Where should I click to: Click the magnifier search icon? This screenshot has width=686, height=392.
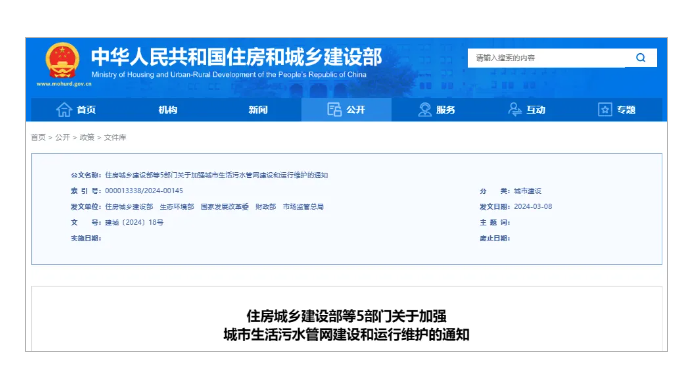(640, 58)
